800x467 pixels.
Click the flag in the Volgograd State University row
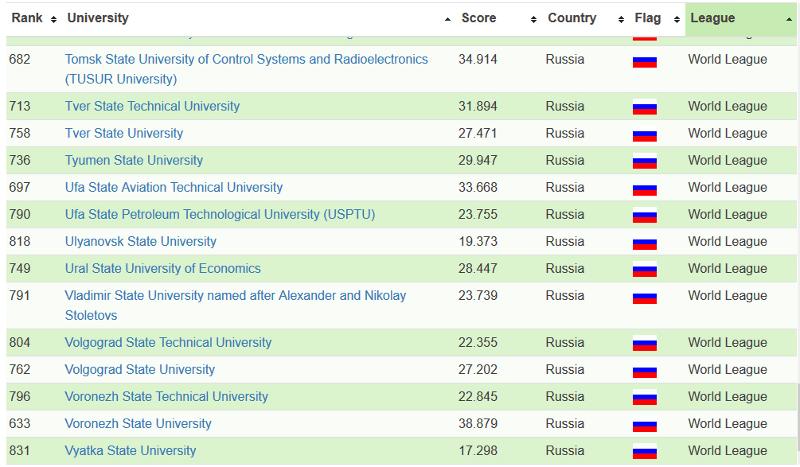pos(644,371)
